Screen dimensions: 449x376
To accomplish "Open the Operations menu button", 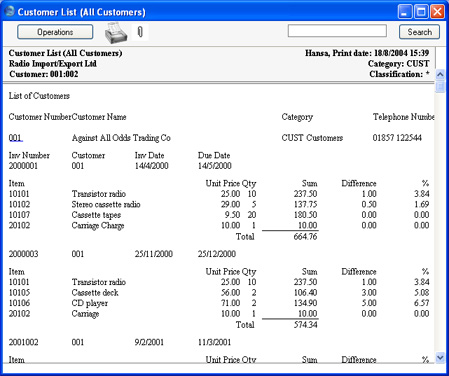I will (55, 32).
